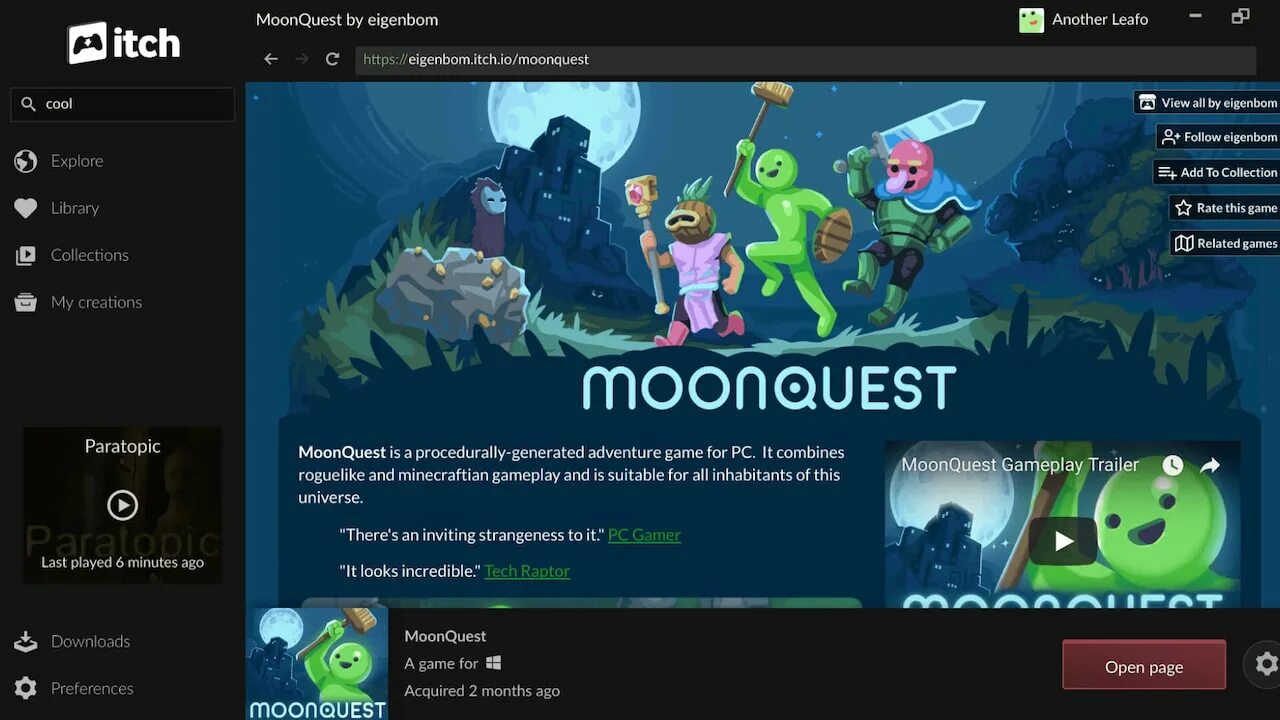The height and width of the screenshot is (720, 1280).
Task: Click the back arrow navigation icon
Action: pos(270,59)
